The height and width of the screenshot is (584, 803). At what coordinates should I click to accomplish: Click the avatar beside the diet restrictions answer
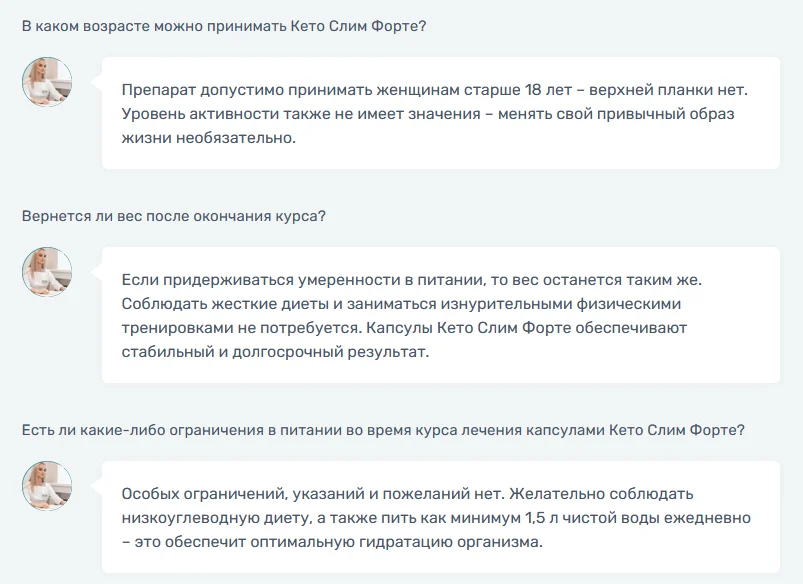(45, 486)
